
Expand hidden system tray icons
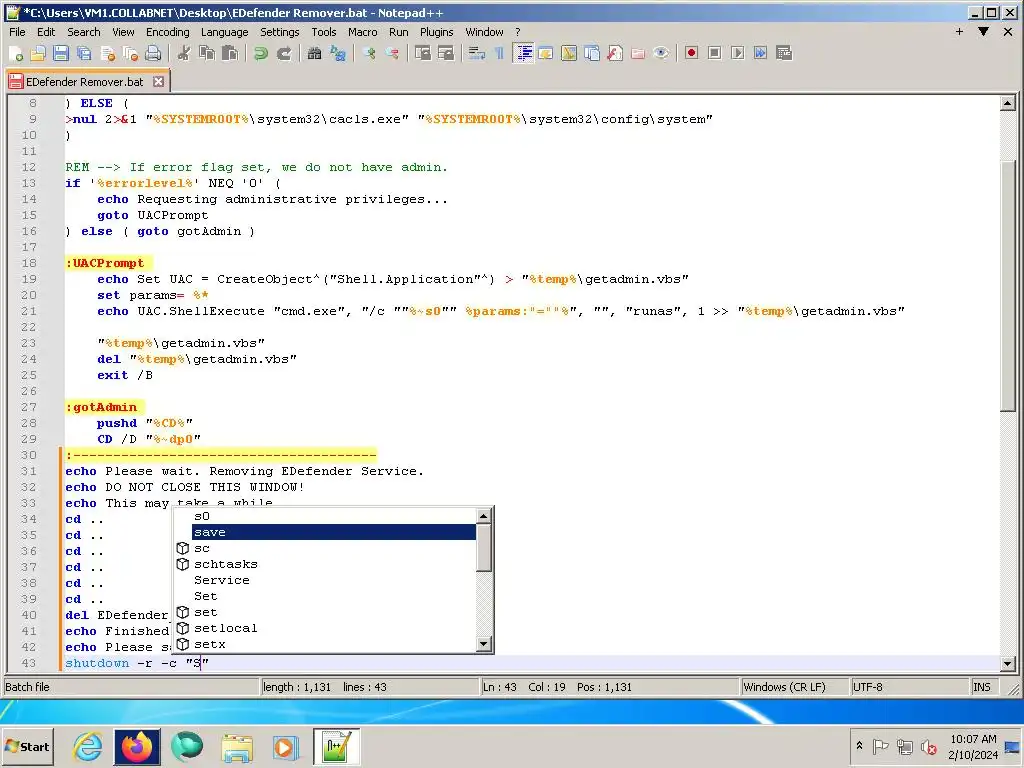(859, 746)
